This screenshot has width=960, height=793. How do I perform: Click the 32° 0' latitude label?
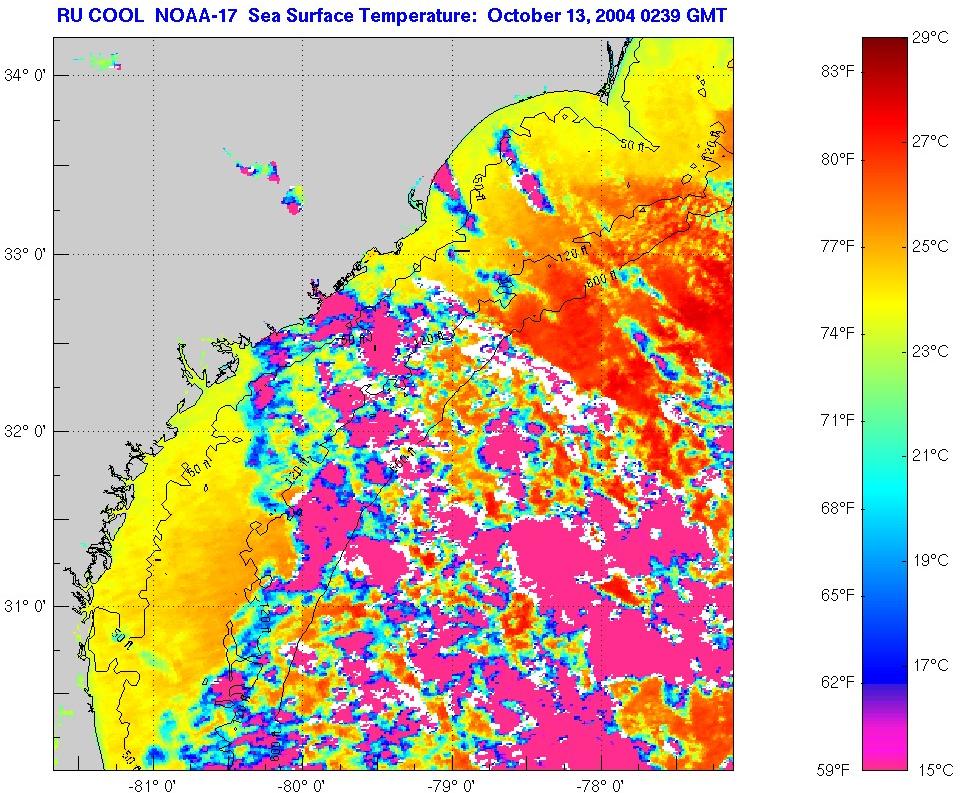tap(25, 431)
